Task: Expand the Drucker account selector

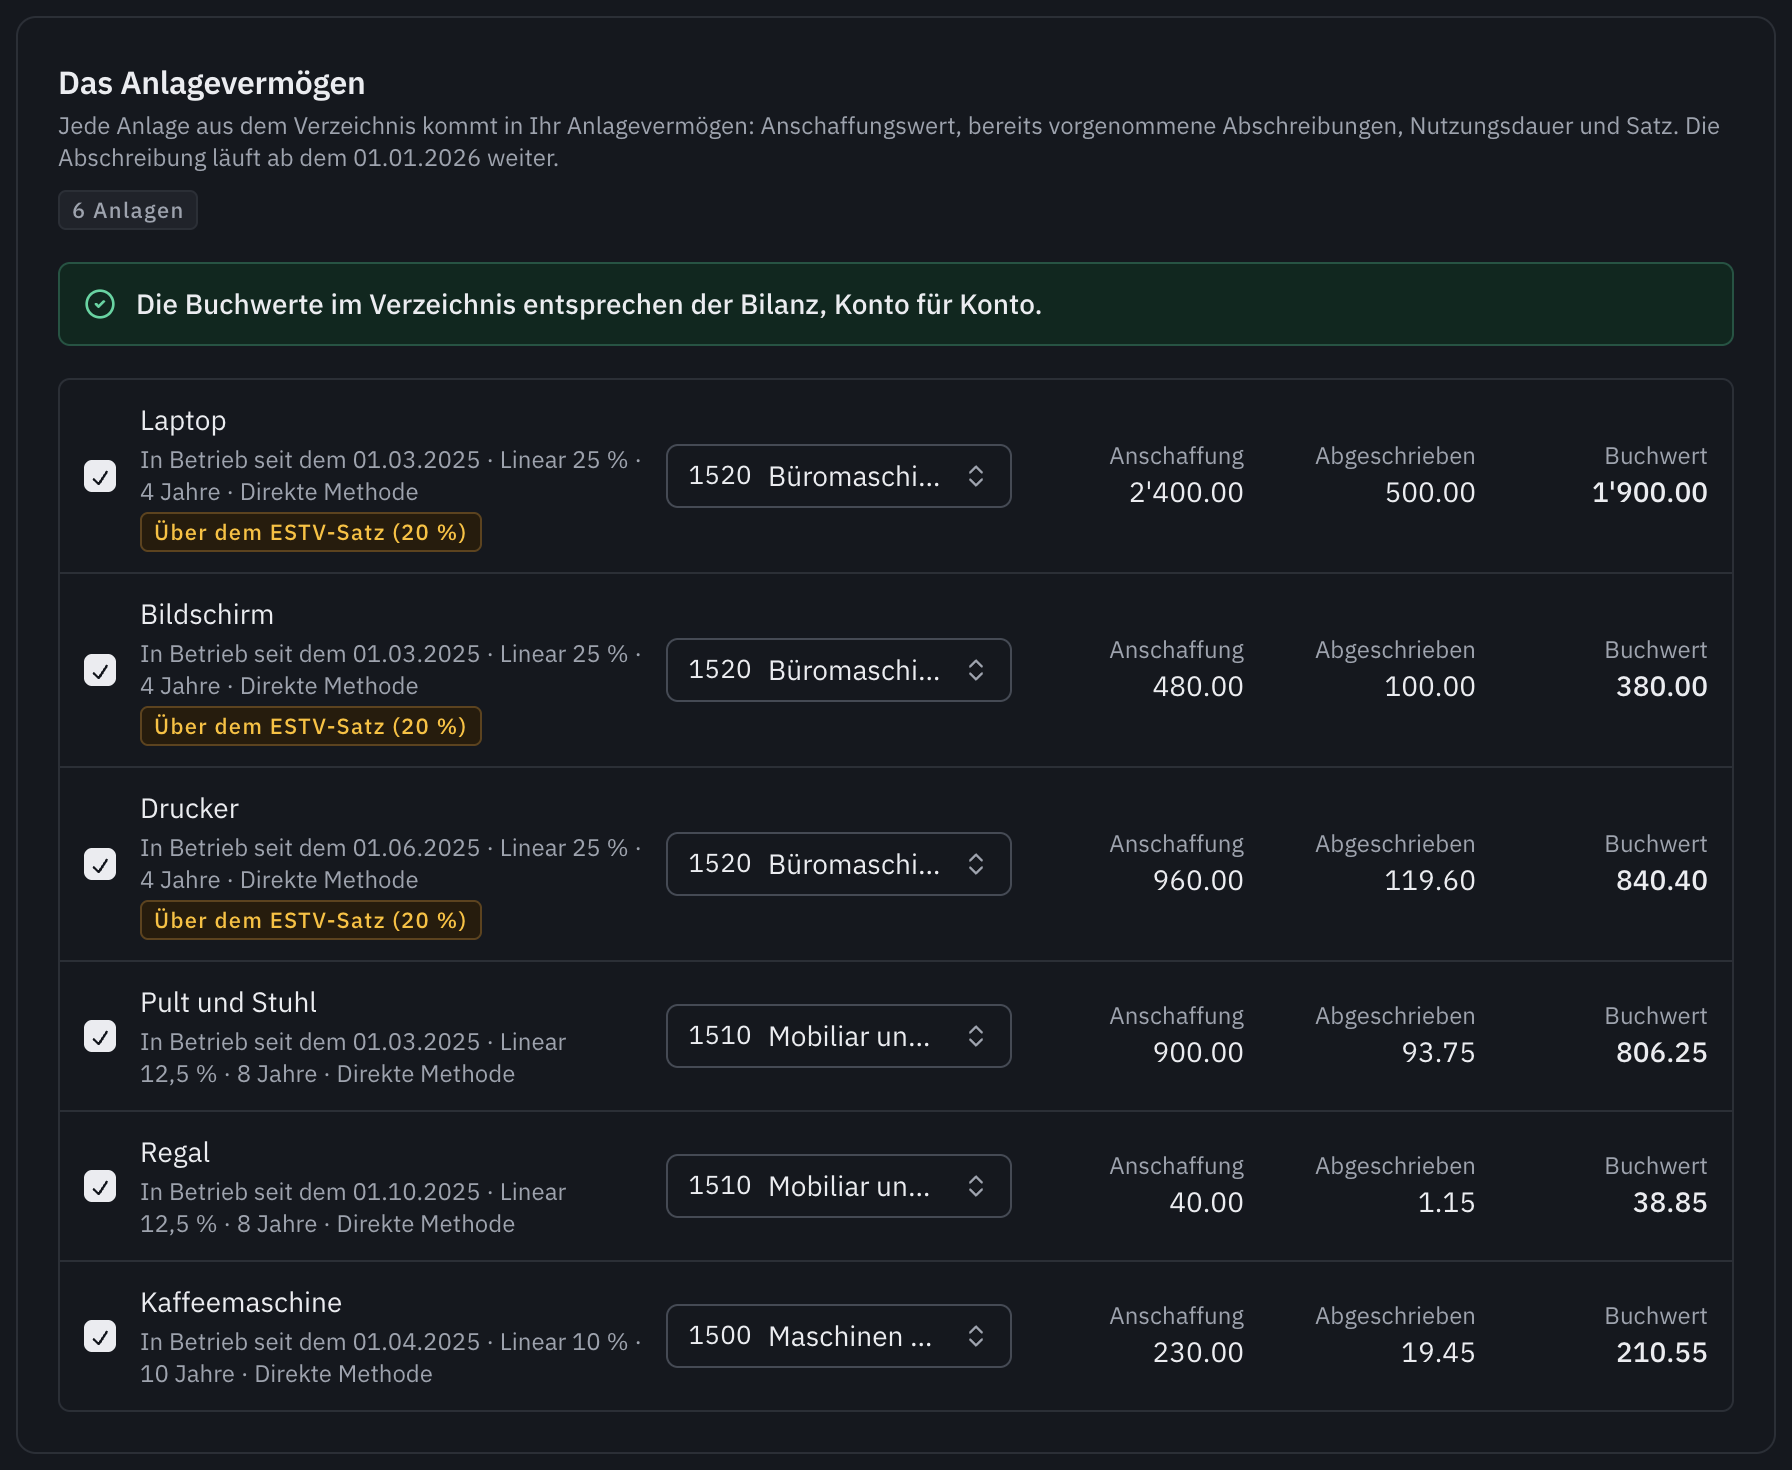Action: click(838, 864)
